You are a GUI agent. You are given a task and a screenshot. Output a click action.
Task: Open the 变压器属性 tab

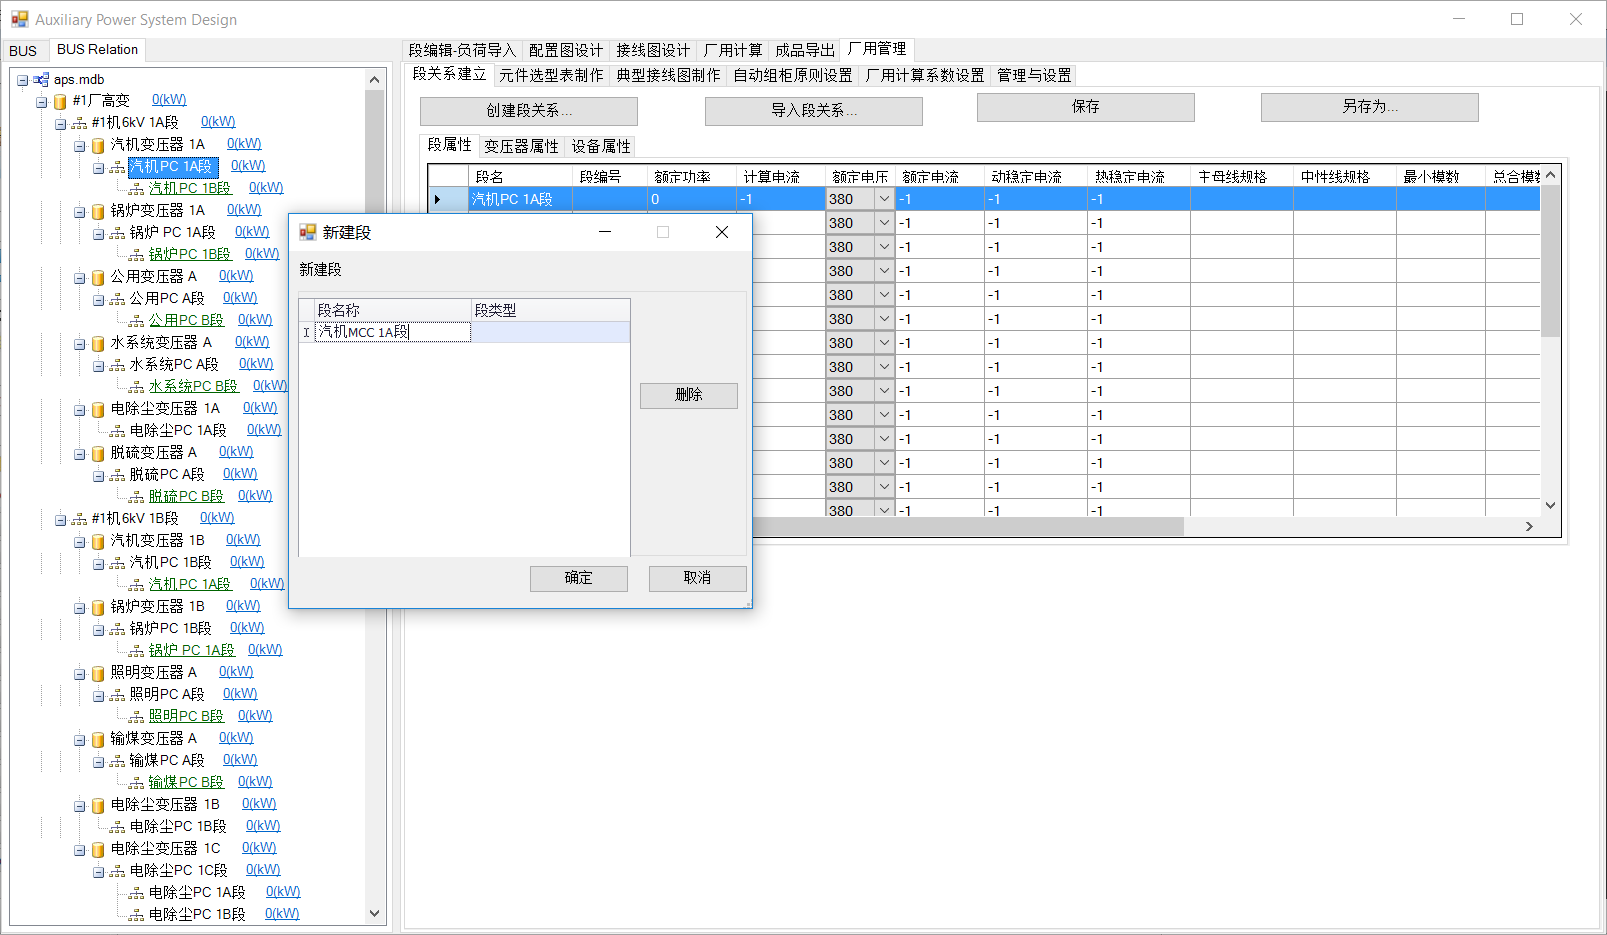[x=521, y=146]
